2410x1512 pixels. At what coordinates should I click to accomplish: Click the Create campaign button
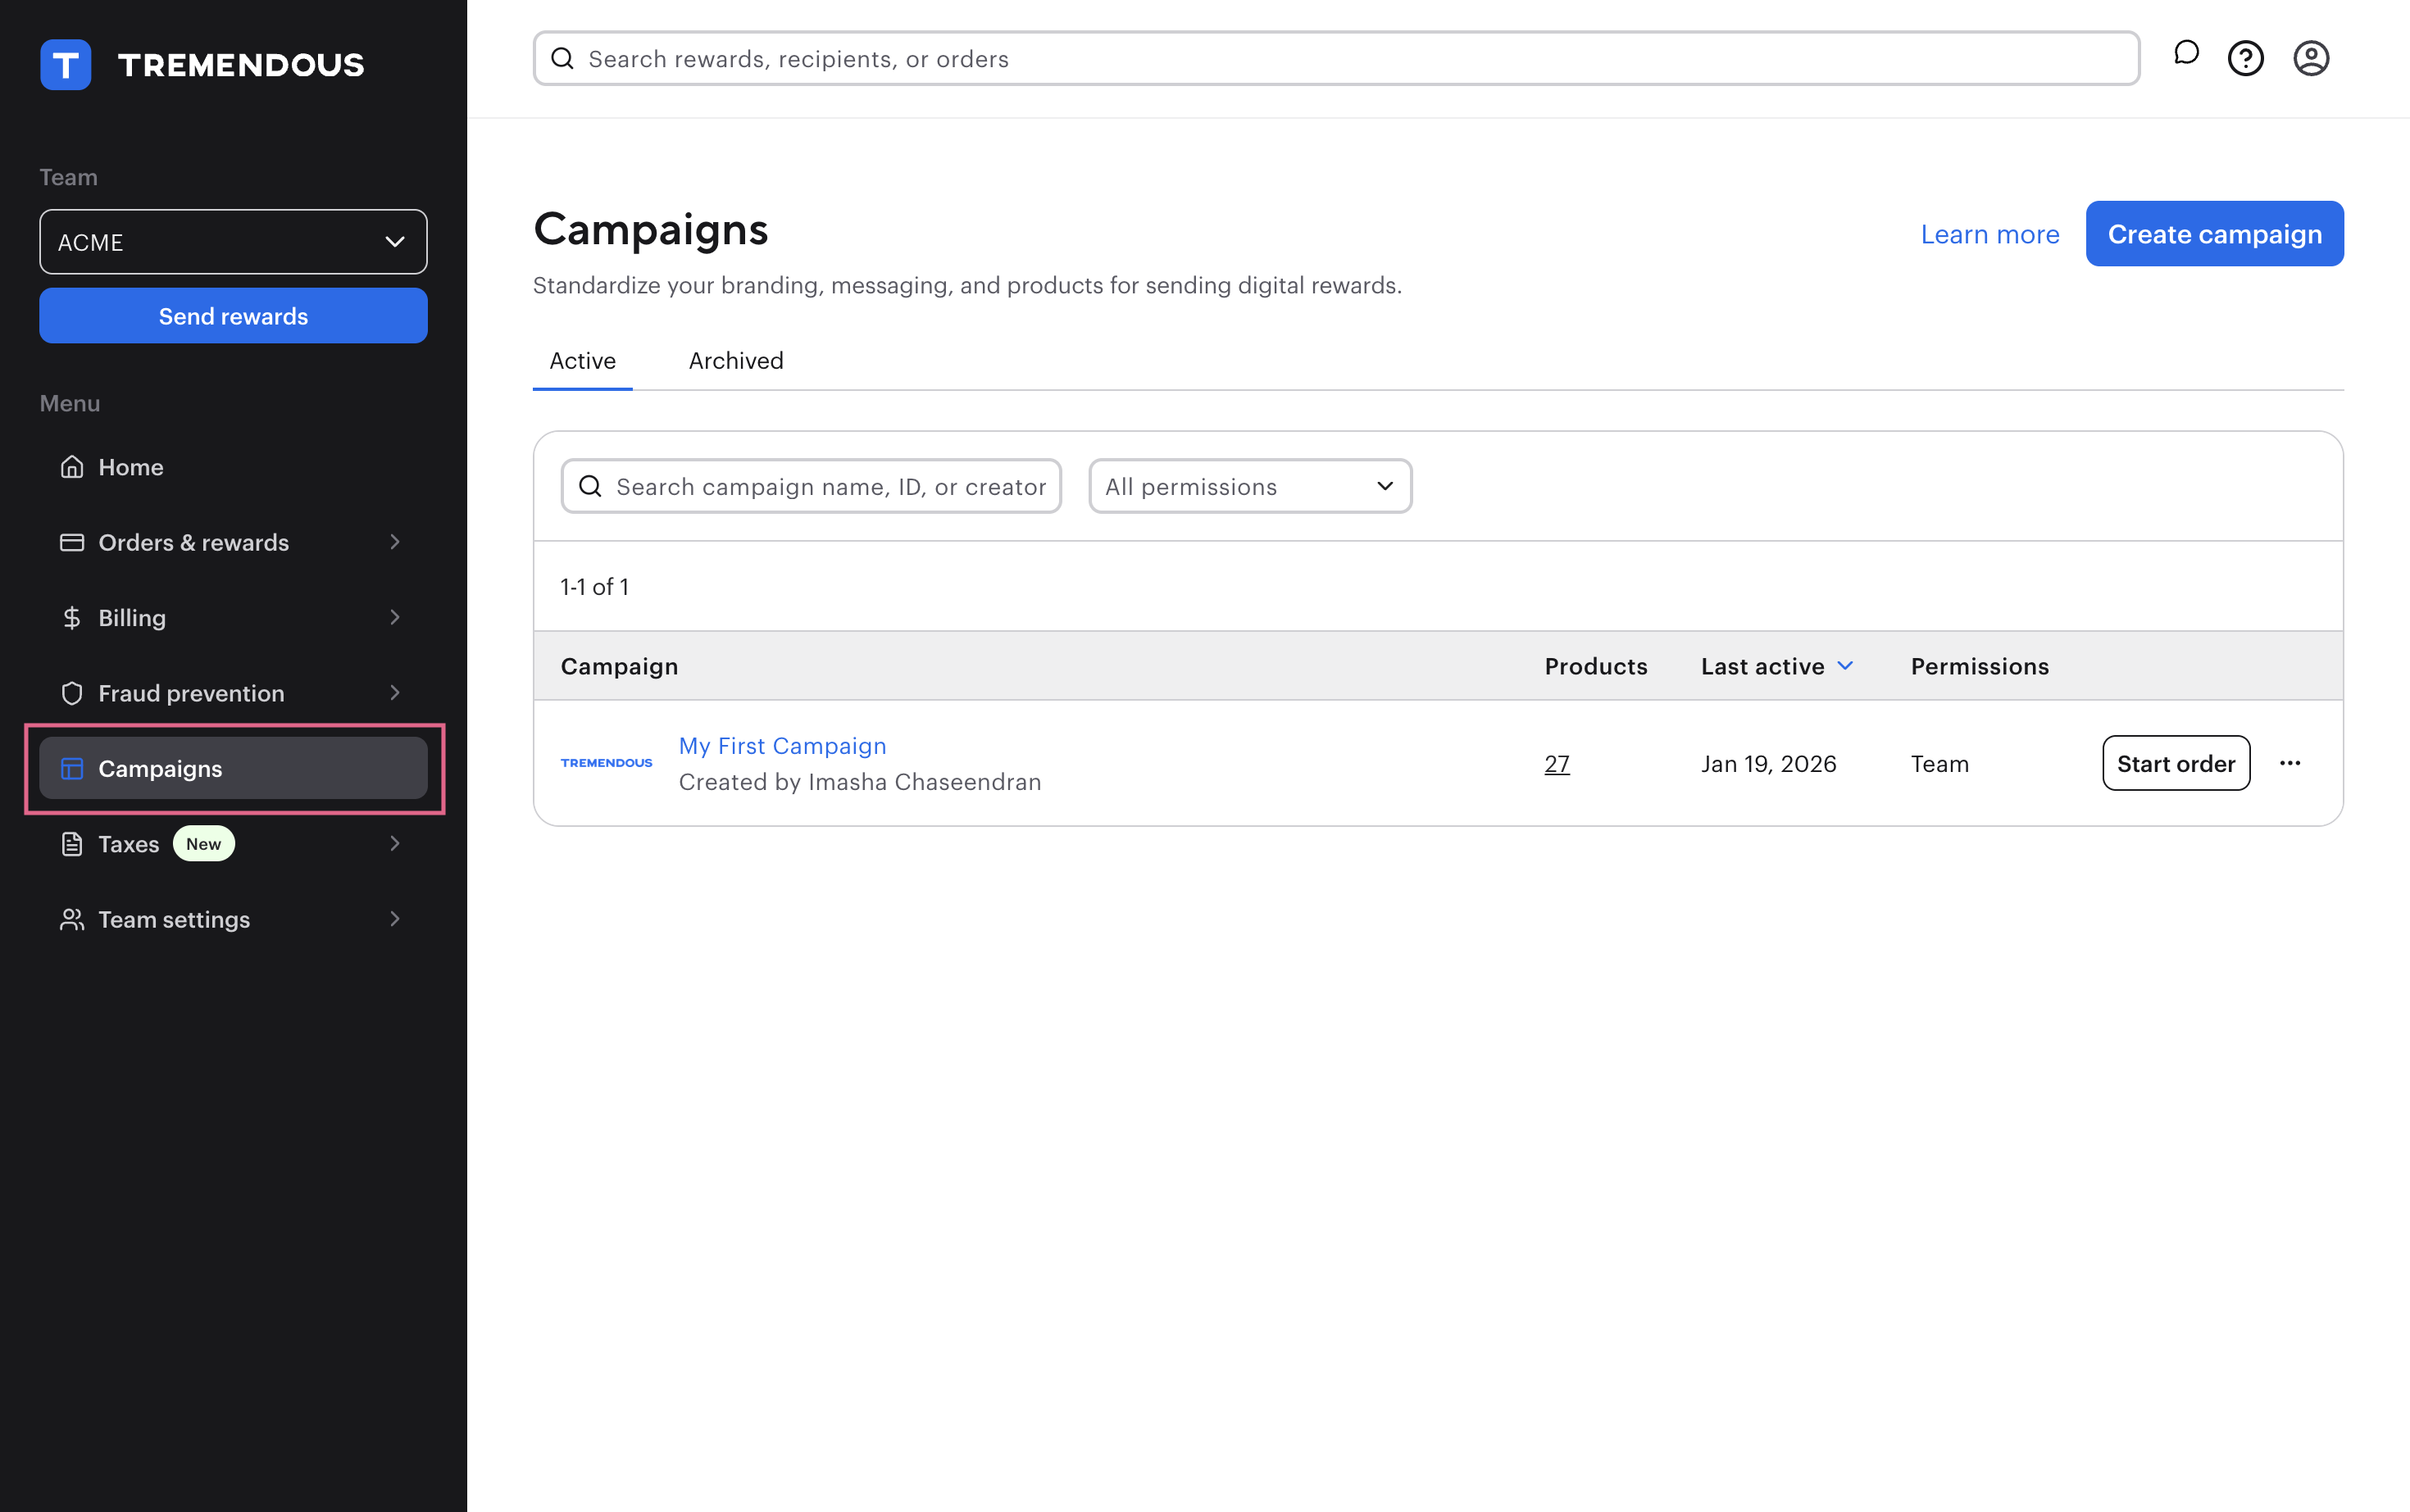click(x=2213, y=234)
